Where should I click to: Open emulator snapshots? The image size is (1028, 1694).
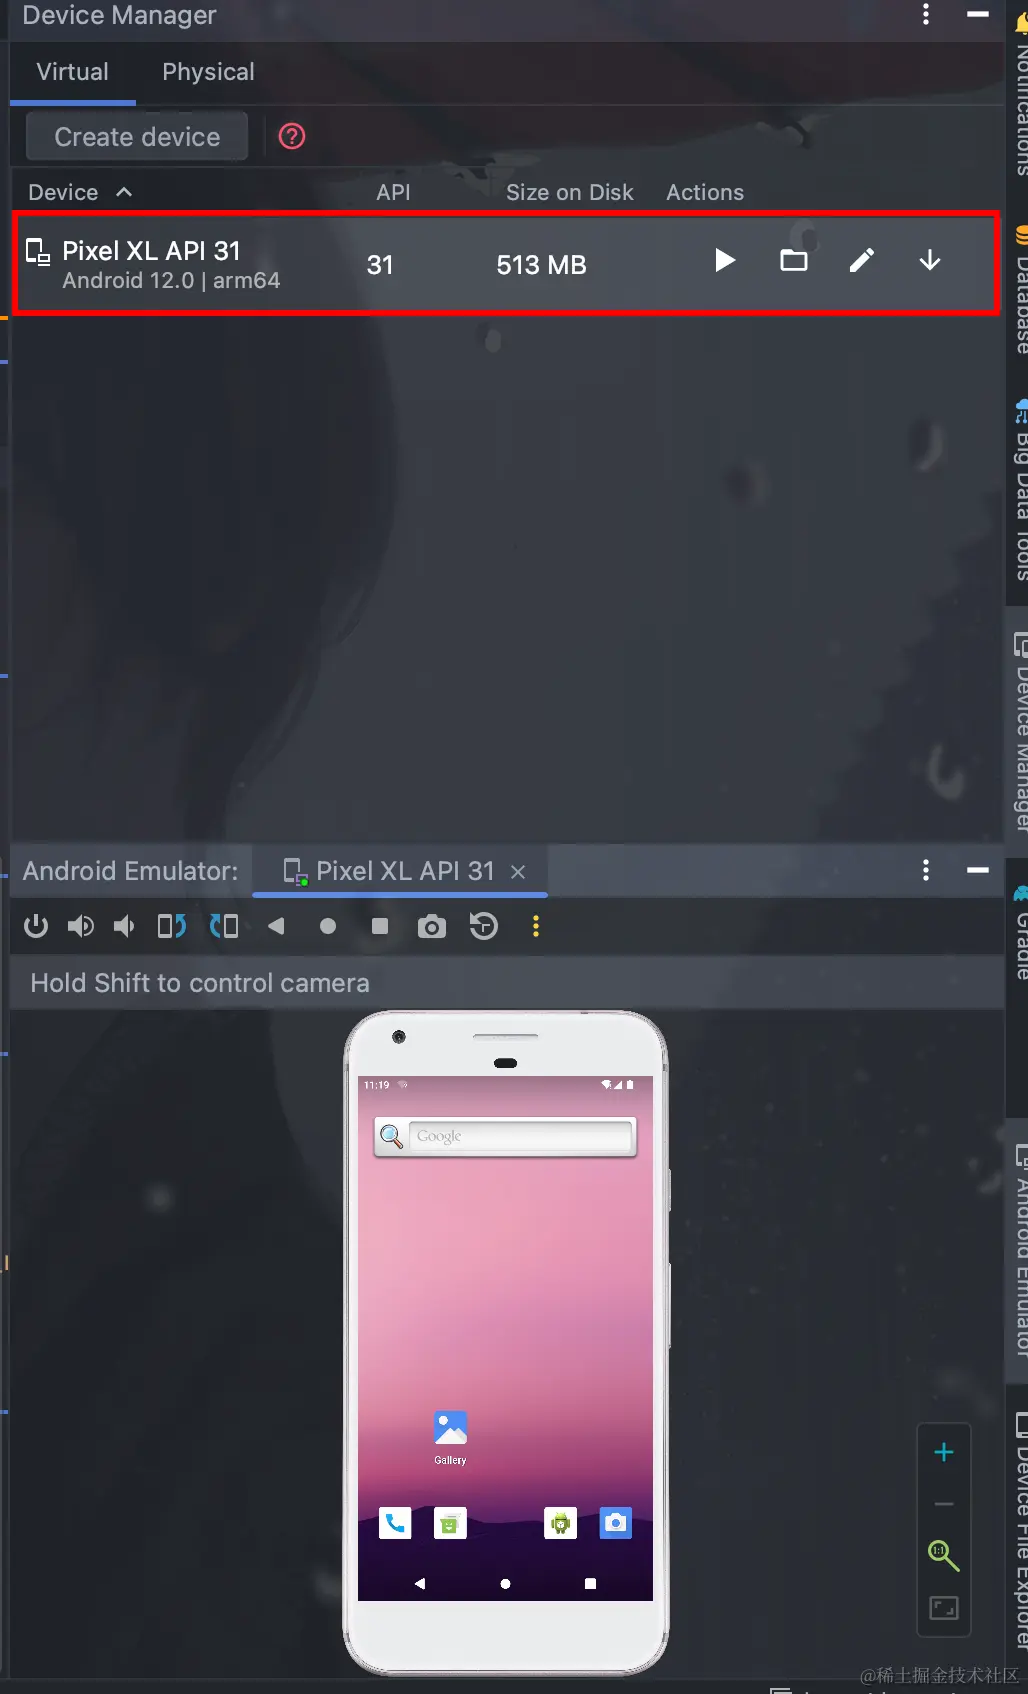point(484,927)
